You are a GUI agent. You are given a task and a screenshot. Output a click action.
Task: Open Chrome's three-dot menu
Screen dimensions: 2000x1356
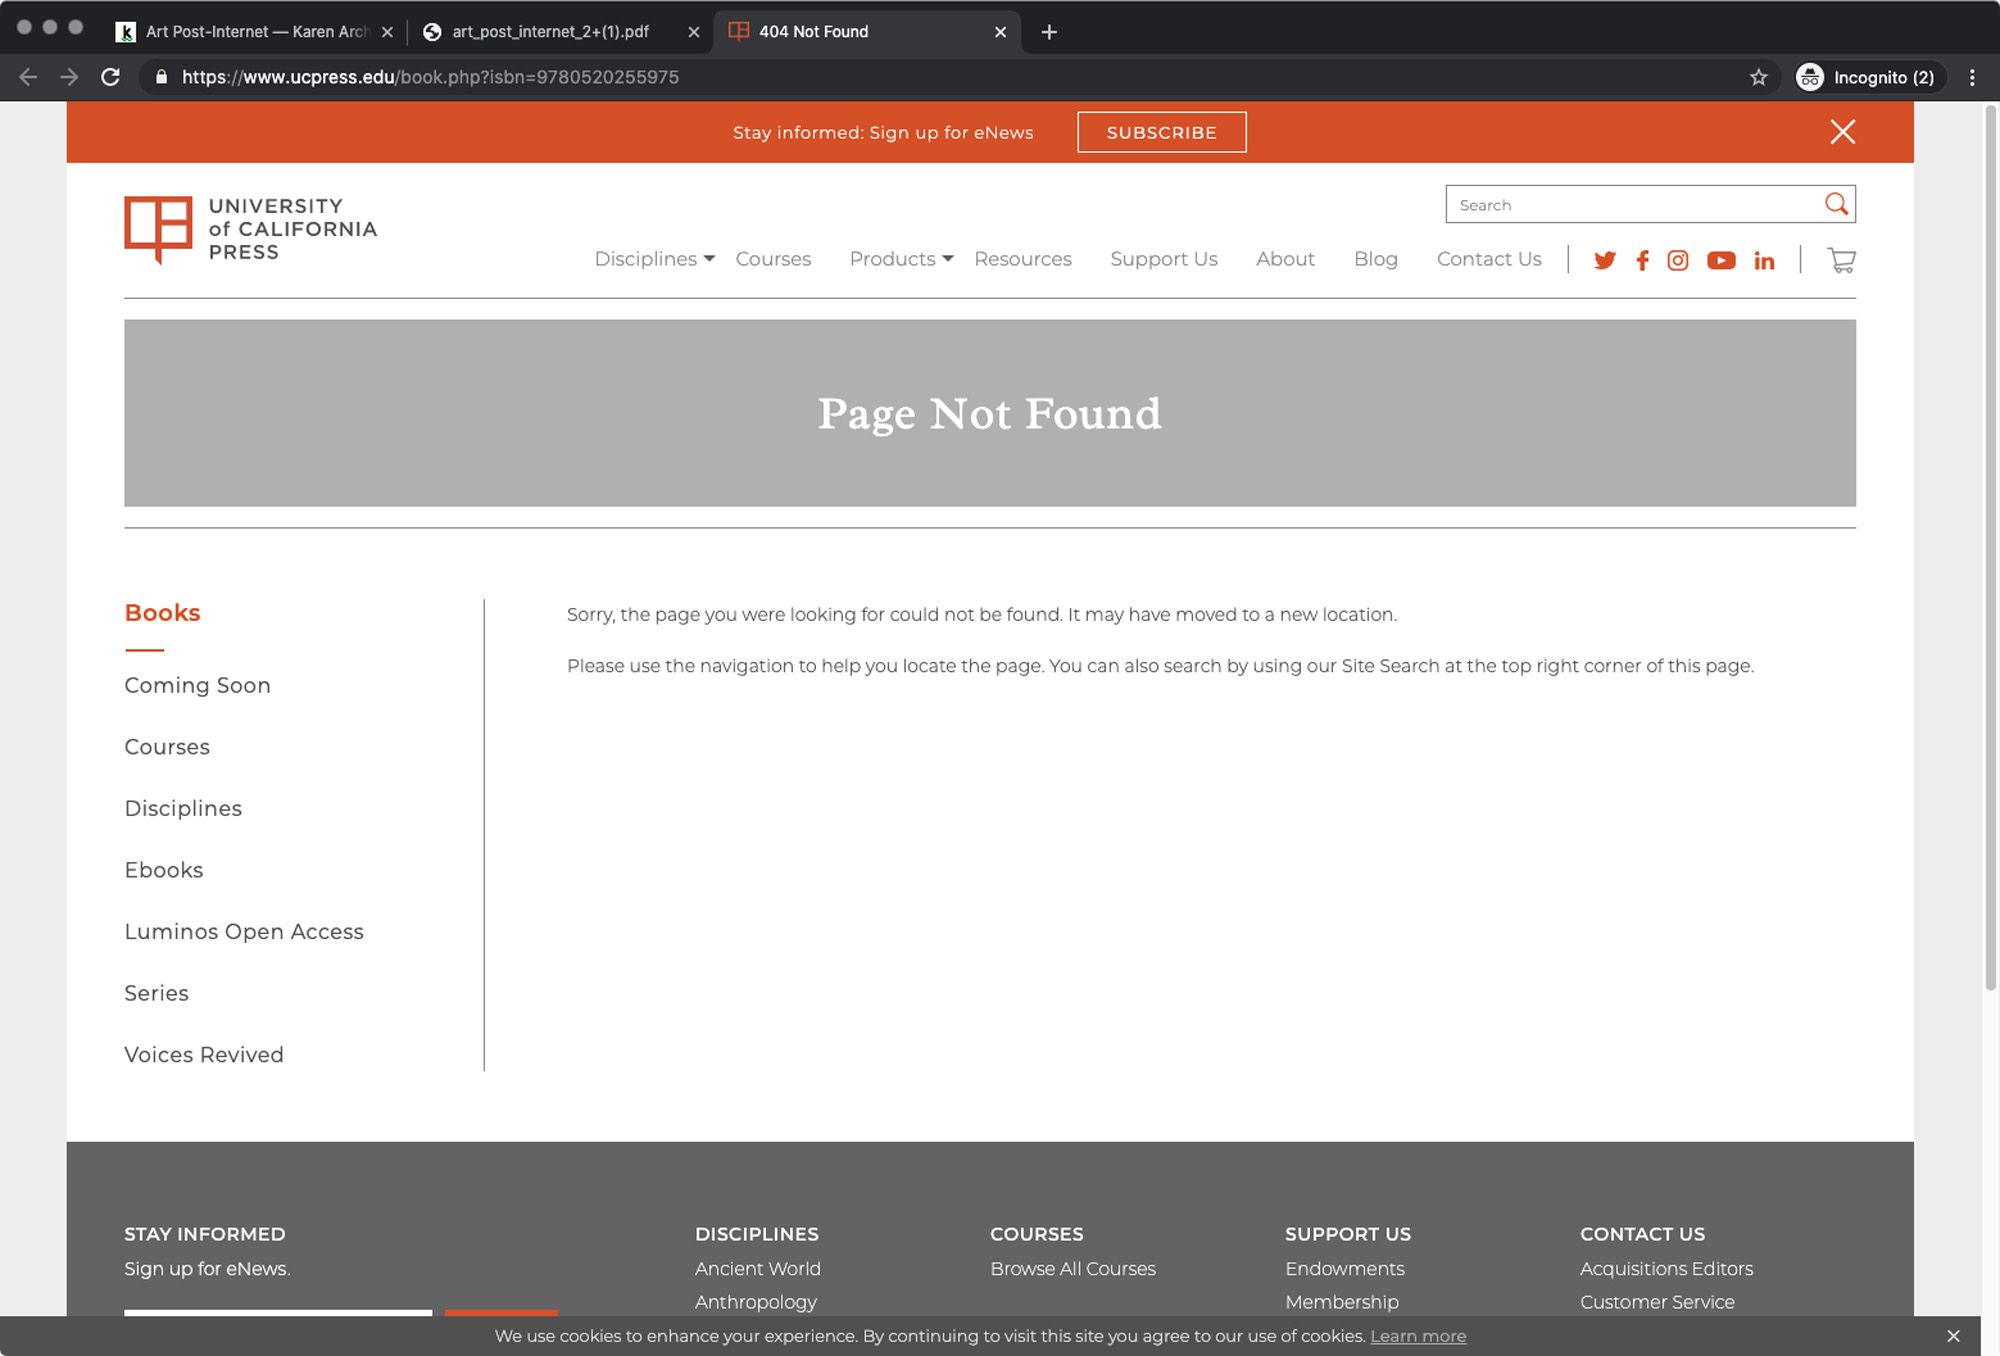click(1972, 77)
